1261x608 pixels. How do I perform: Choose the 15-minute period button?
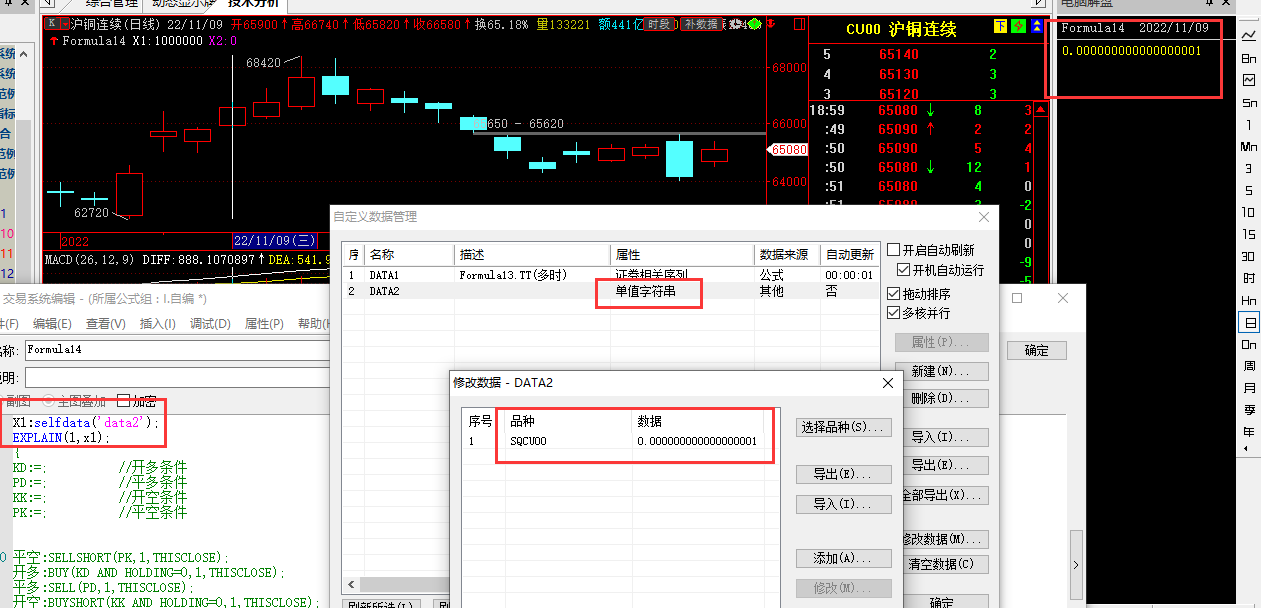point(1249,234)
